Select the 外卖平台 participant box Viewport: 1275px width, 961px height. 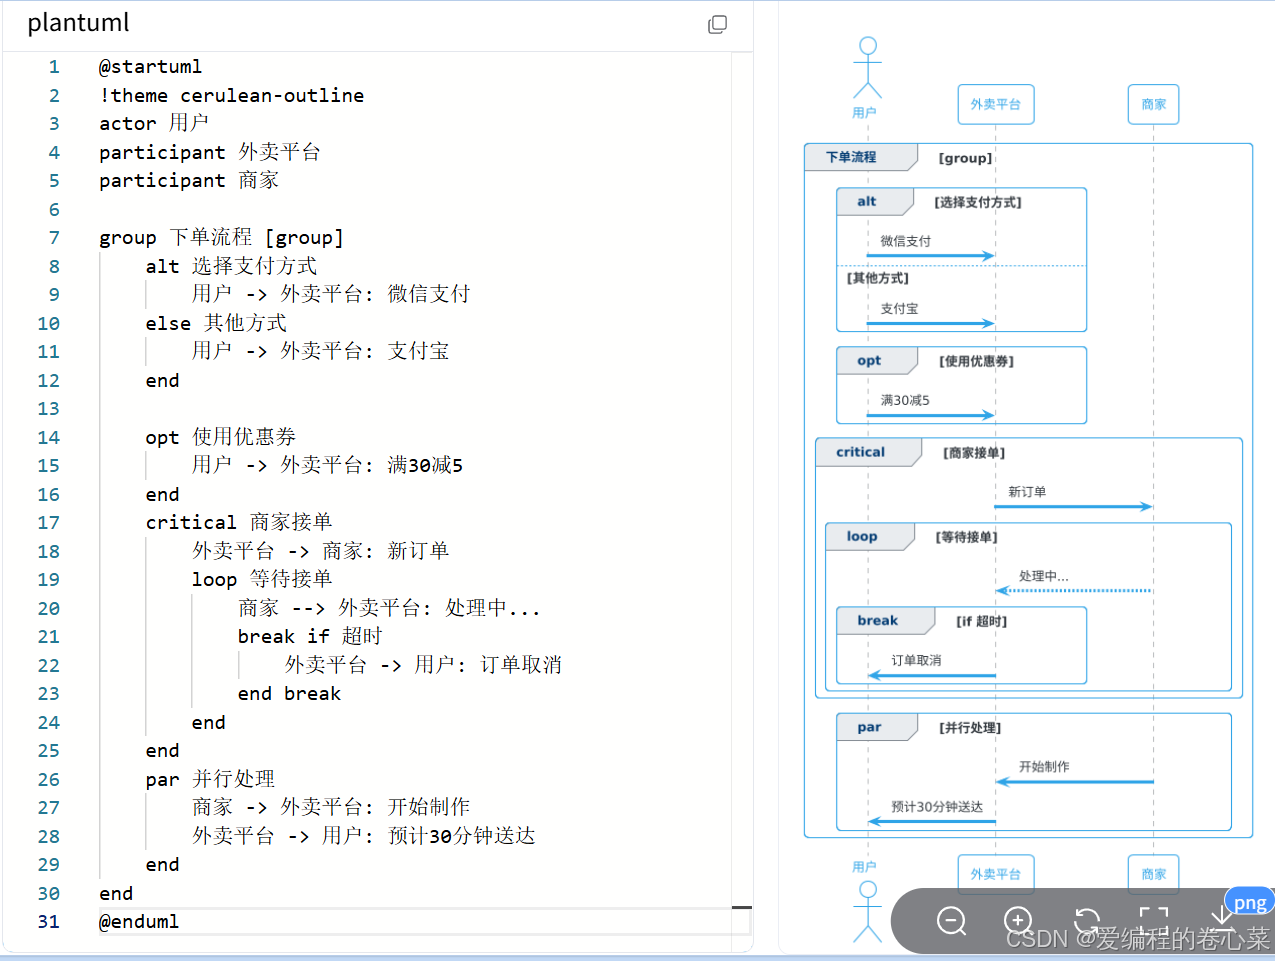click(995, 104)
